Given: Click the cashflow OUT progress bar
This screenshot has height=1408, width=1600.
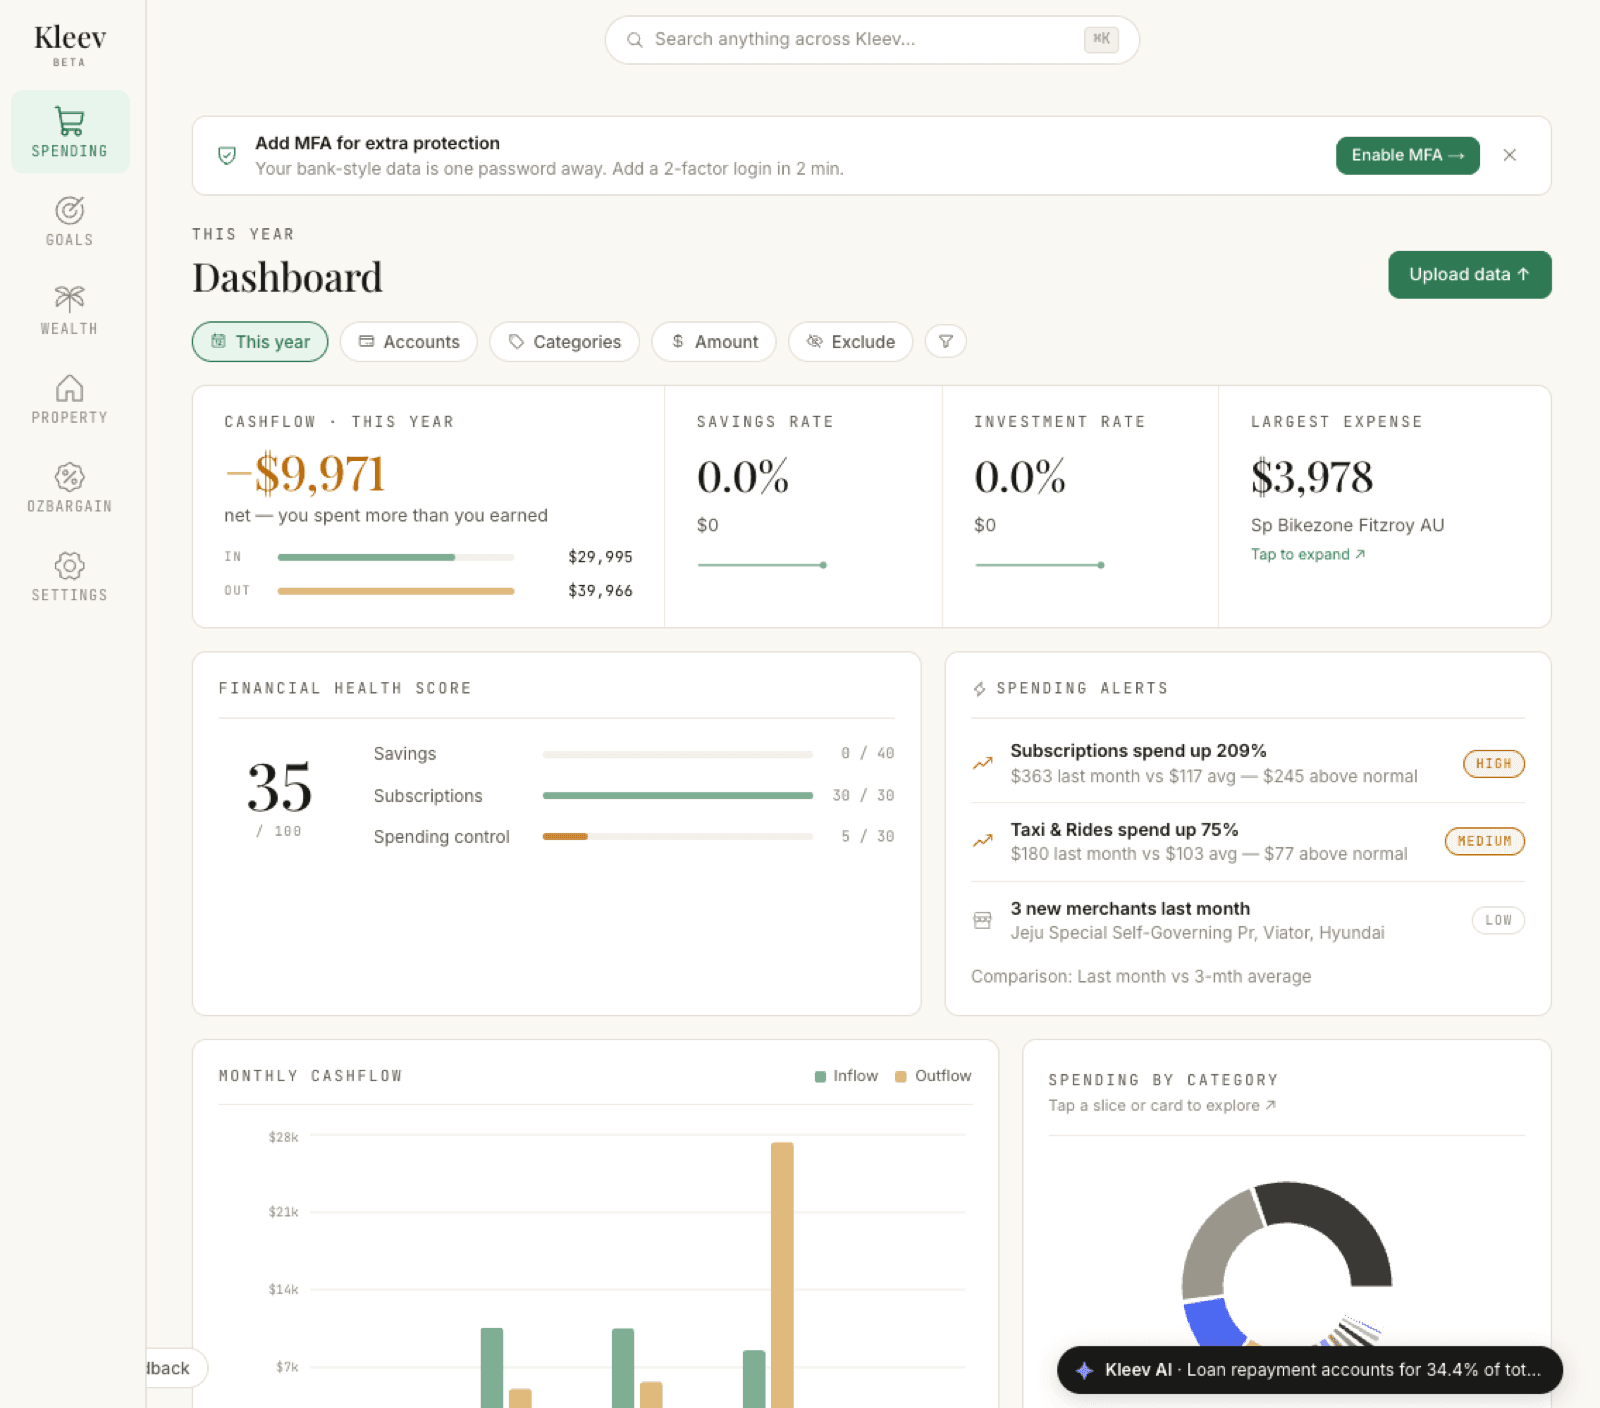Looking at the screenshot, I should pyautogui.click(x=396, y=591).
